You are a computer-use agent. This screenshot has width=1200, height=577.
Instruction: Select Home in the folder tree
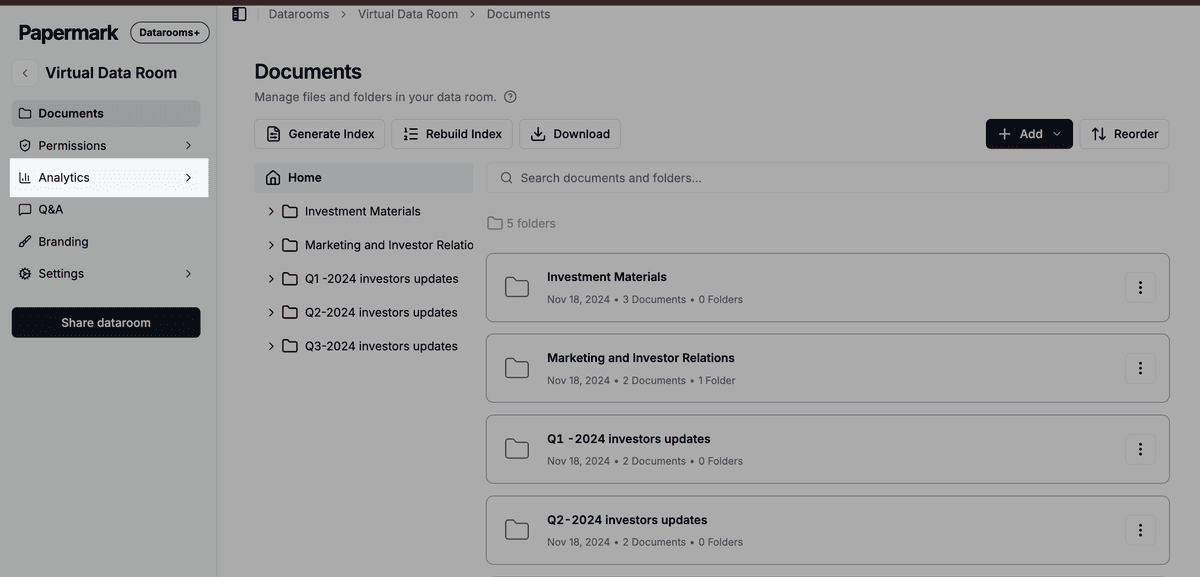pos(364,178)
